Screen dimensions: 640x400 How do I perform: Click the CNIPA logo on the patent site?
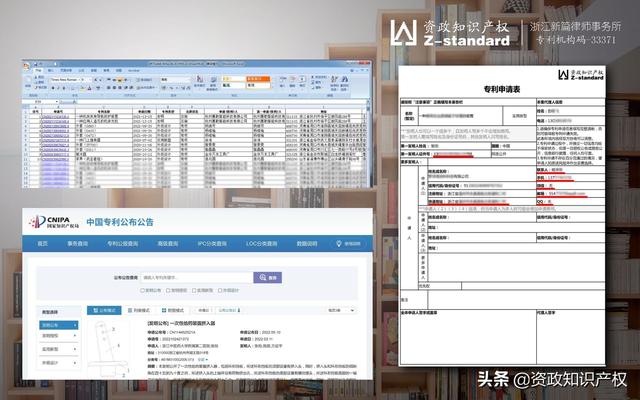coord(54,222)
